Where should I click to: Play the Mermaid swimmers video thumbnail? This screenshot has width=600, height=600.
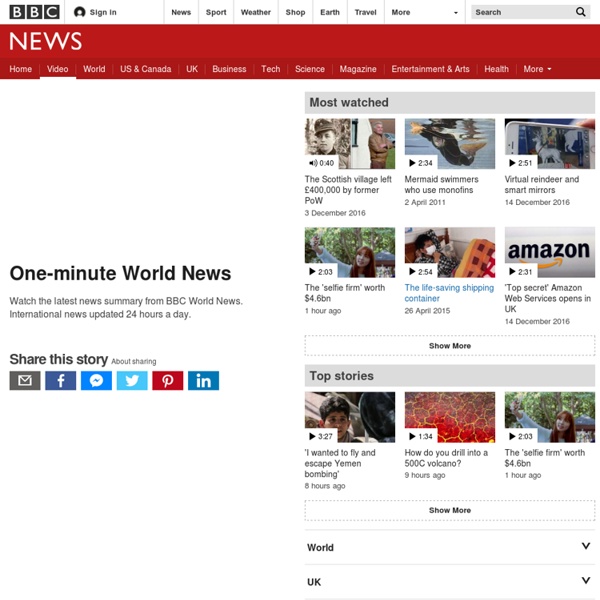coord(449,144)
